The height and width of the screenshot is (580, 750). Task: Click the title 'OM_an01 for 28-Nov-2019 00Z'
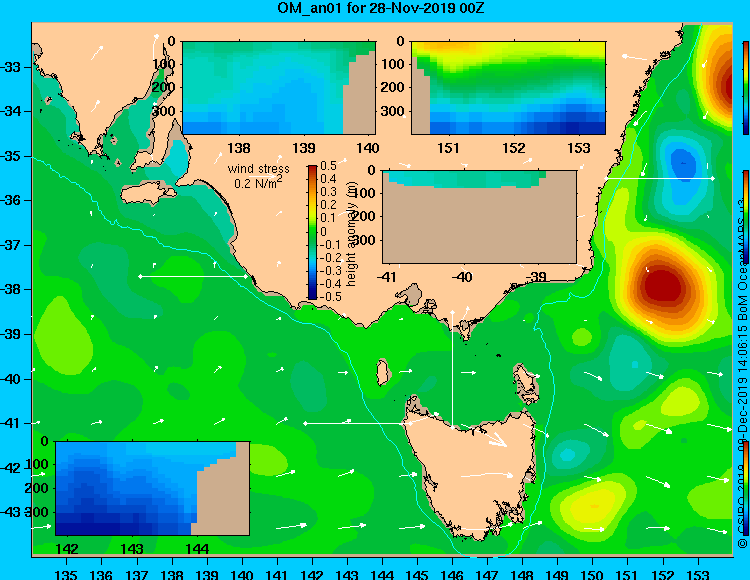pyautogui.click(x=380, y=8)
